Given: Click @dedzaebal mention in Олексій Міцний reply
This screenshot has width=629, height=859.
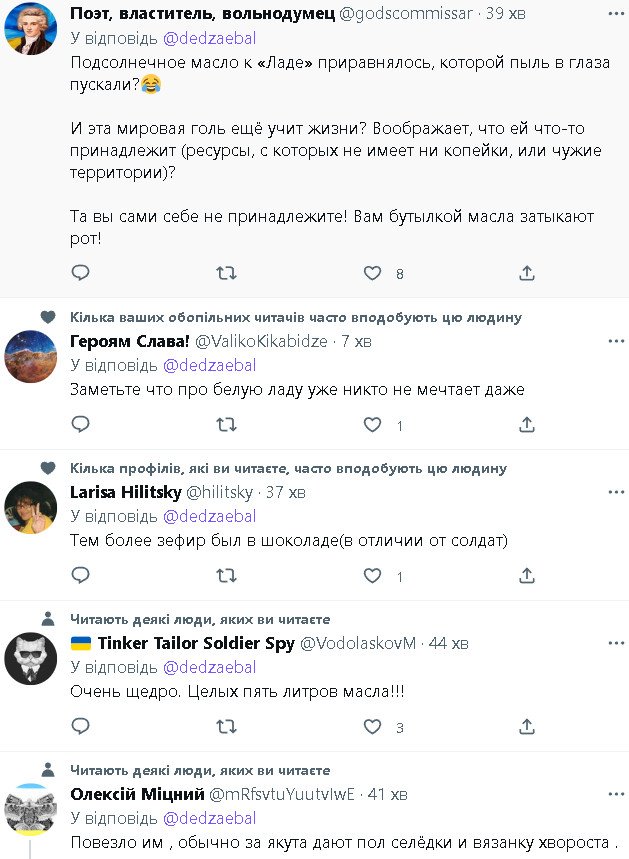Looking at the screenshot, I should [209, 818].
